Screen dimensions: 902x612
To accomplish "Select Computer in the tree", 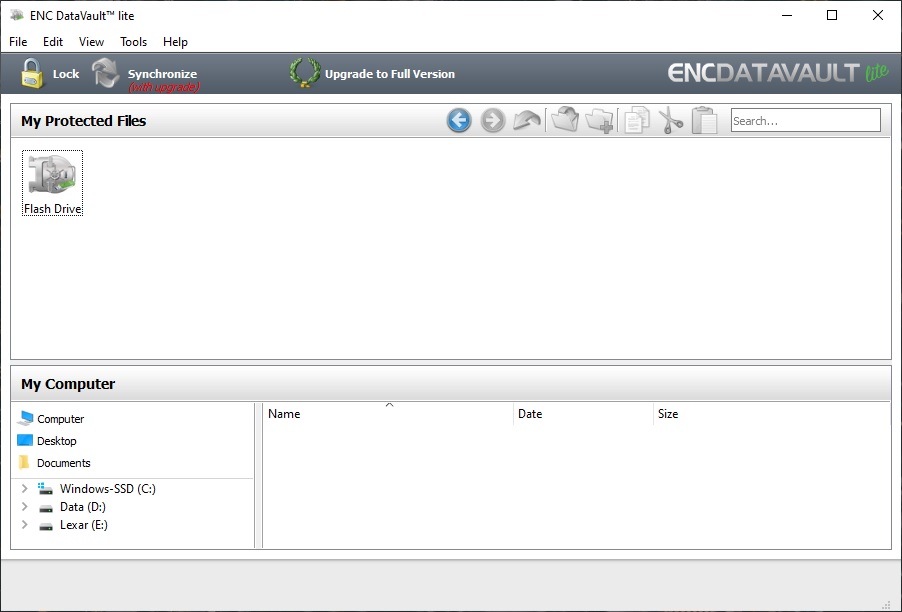I will click(60, 419).
